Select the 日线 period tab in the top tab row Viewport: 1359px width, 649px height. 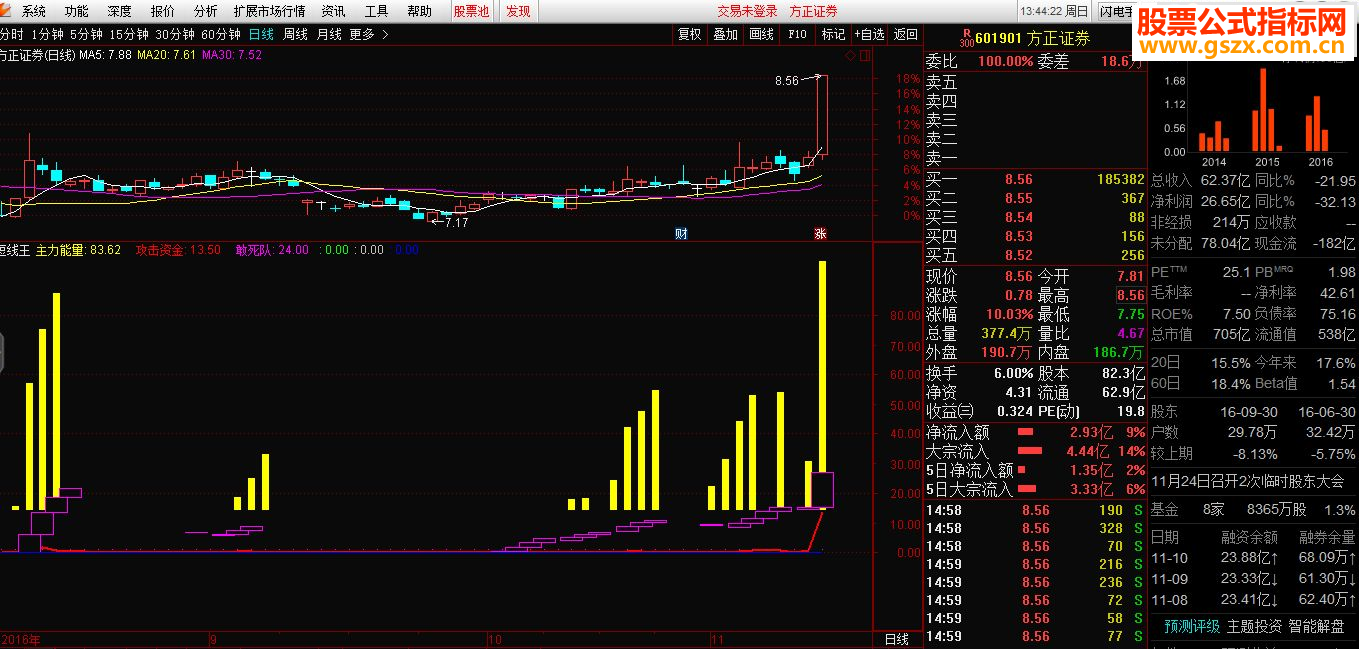261,34
